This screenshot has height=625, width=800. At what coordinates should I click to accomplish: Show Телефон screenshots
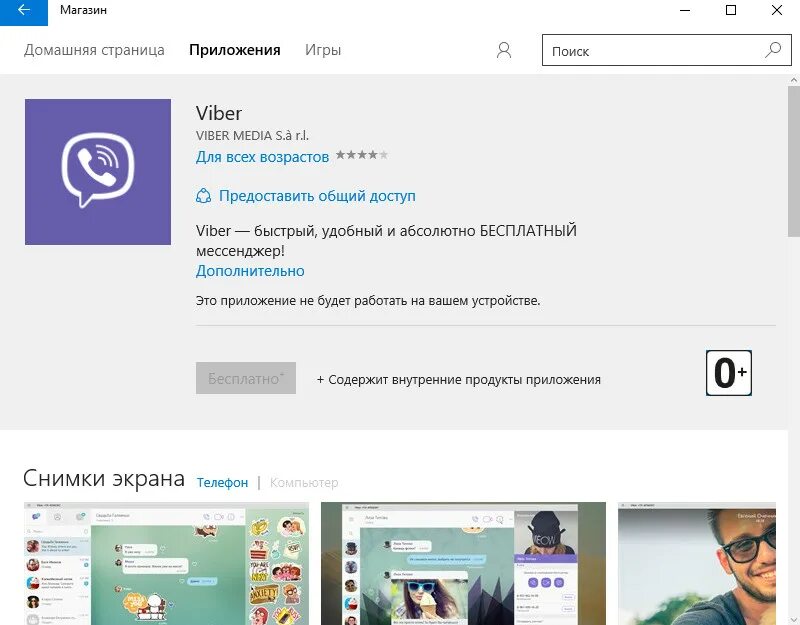click(222, 482)
